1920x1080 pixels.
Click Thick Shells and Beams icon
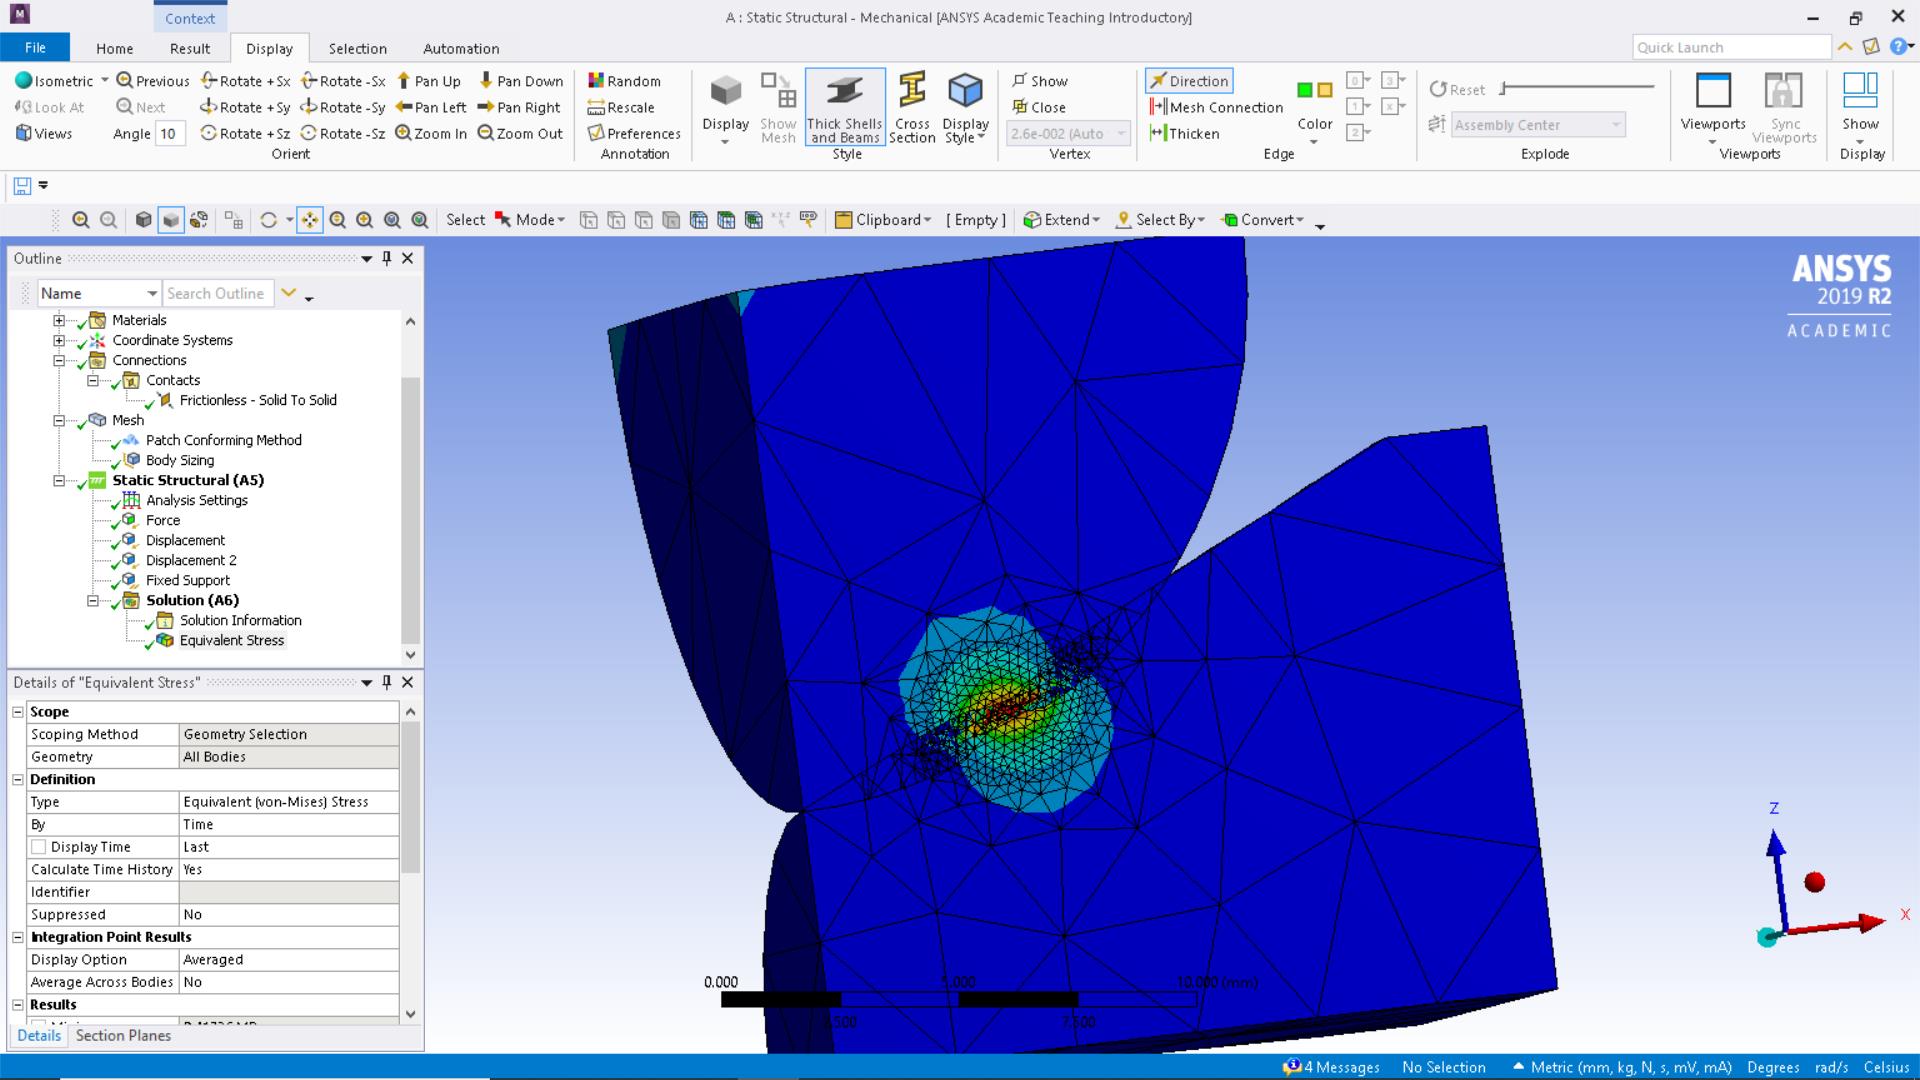point(845,91)
